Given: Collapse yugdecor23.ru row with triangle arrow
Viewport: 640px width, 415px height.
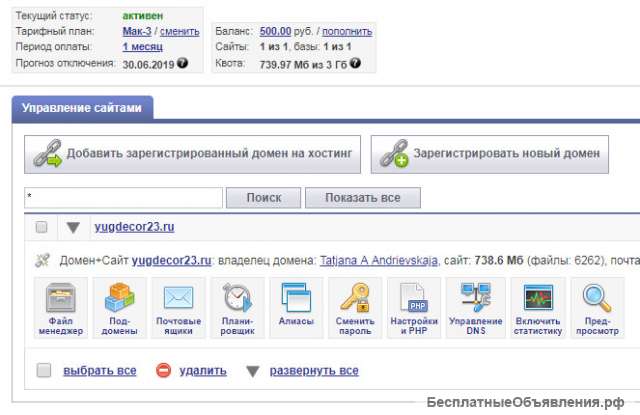Looking at the screenshot, I should [73, 228].
